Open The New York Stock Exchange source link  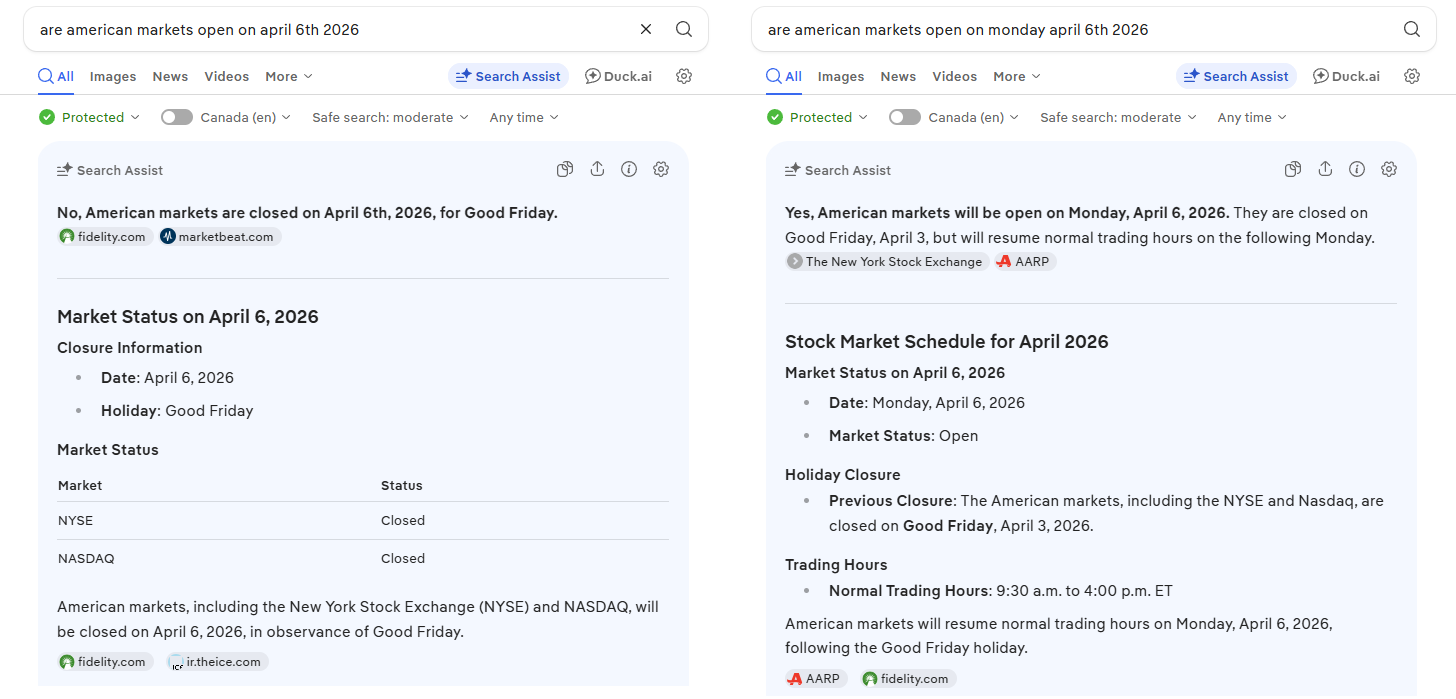point(887,262)
